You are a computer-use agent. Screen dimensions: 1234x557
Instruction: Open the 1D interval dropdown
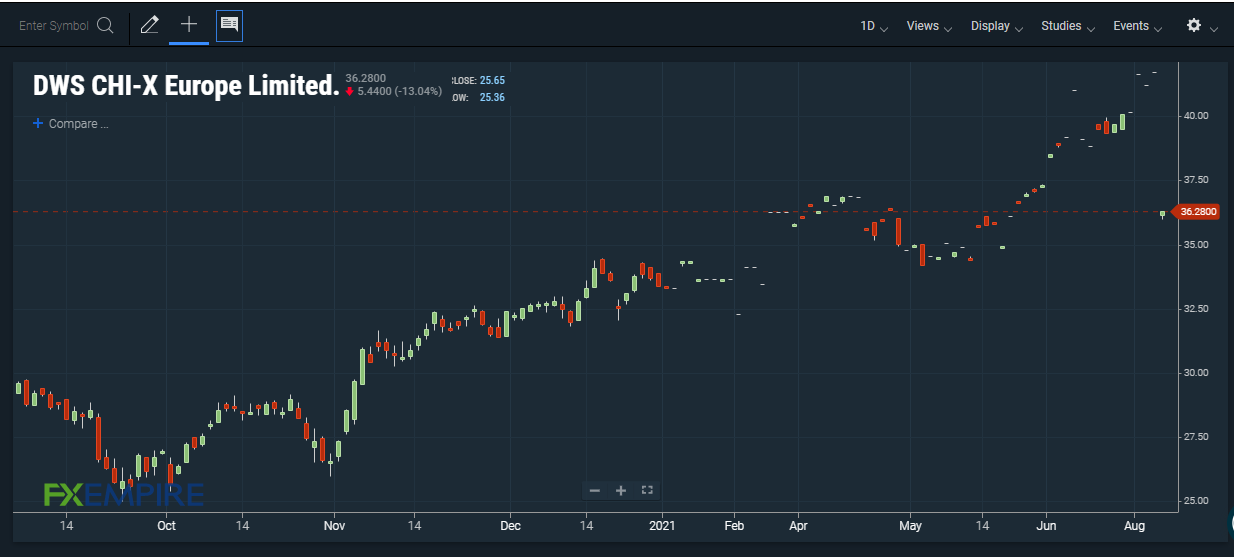[x=874, y=26]
